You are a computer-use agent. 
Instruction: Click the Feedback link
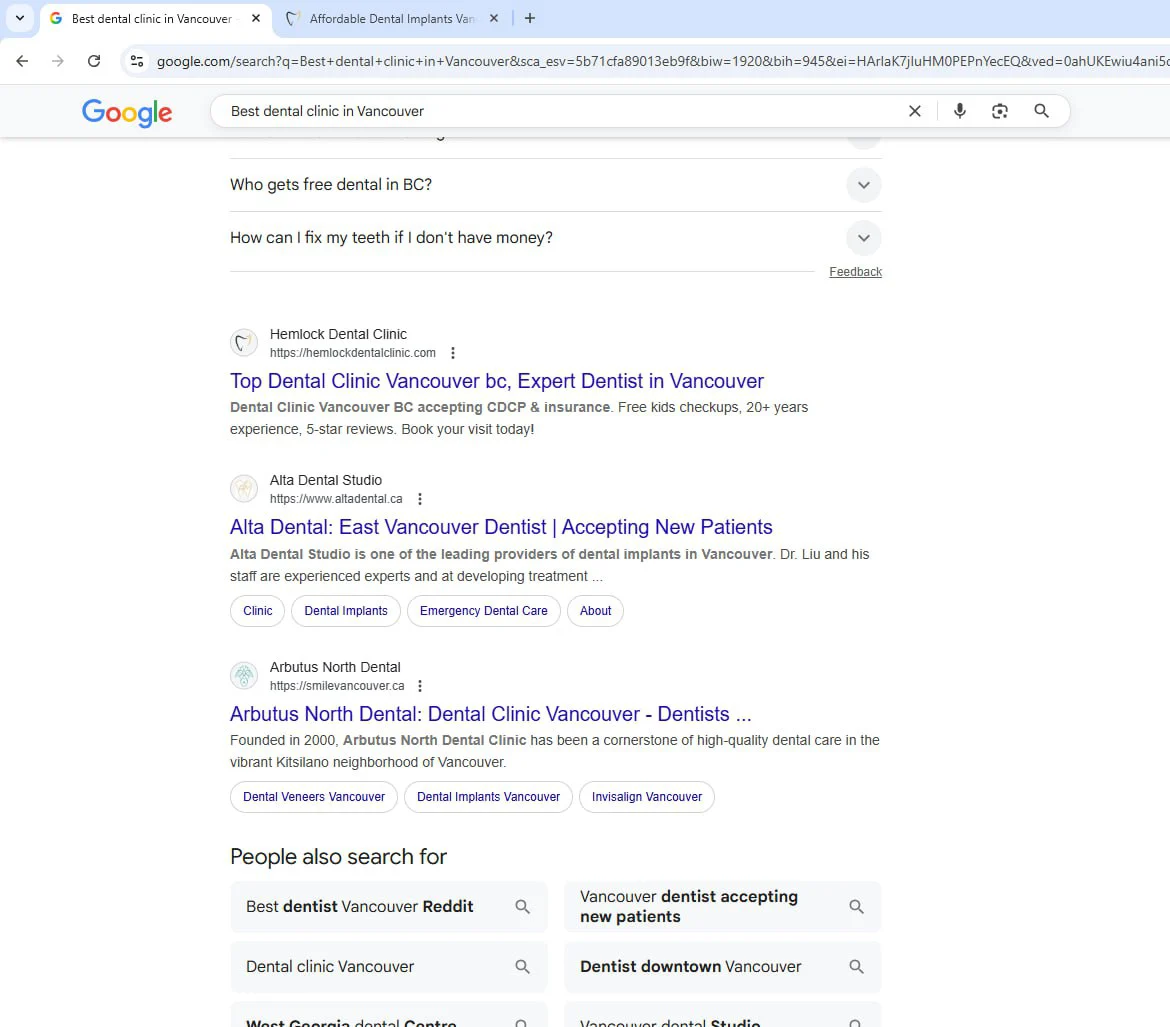point(855,272)
